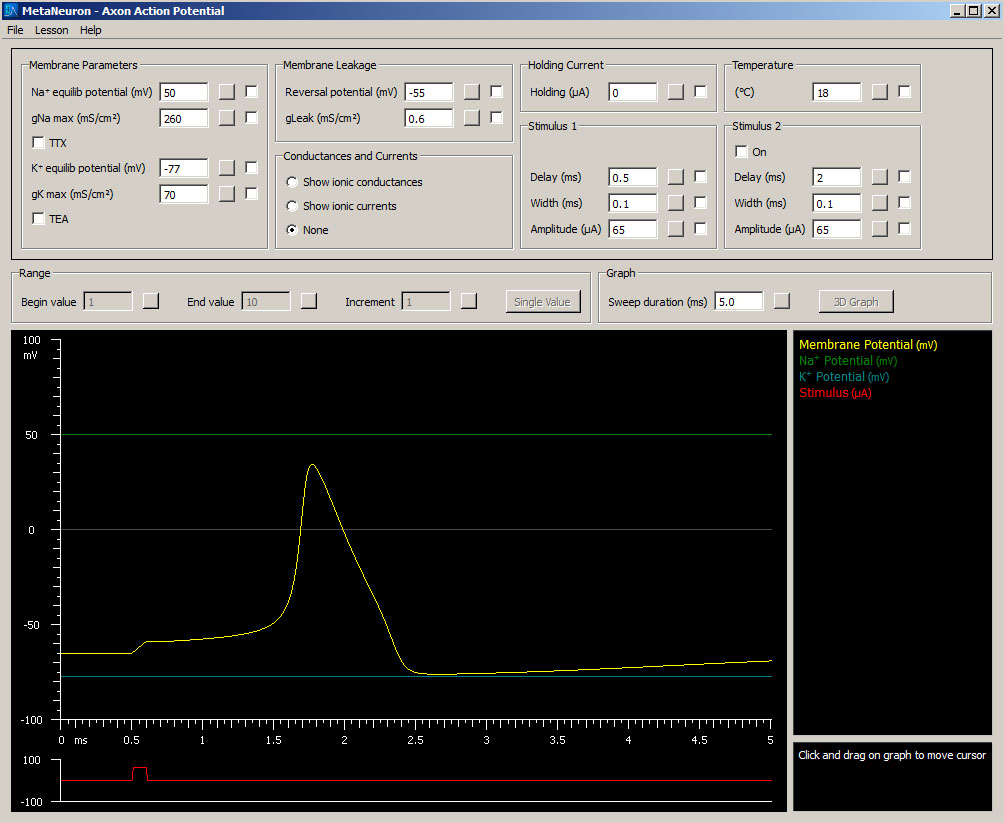The width and height of the screenshot is (1004, 823).
Task: Tick checkbox in Stimulus 1 Amplitude row
Action: 700,228
